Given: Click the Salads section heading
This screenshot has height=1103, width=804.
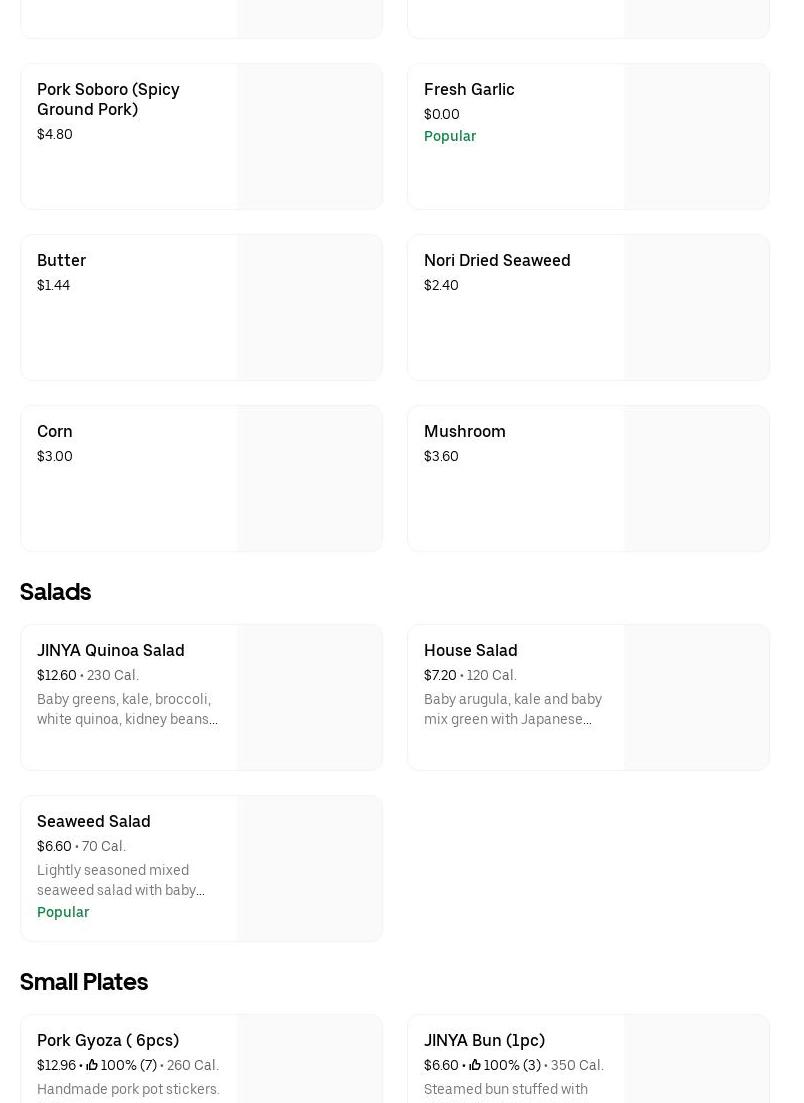Looking at the screenshot, I should coord(56,592).
